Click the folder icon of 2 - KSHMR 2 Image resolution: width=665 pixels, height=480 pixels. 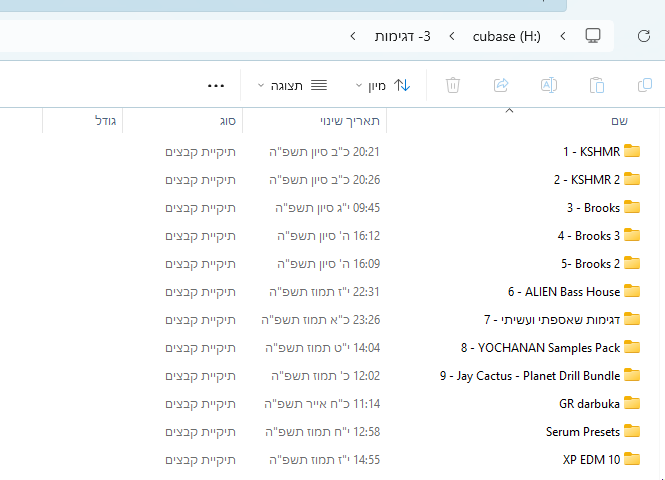tap(632, 179)
